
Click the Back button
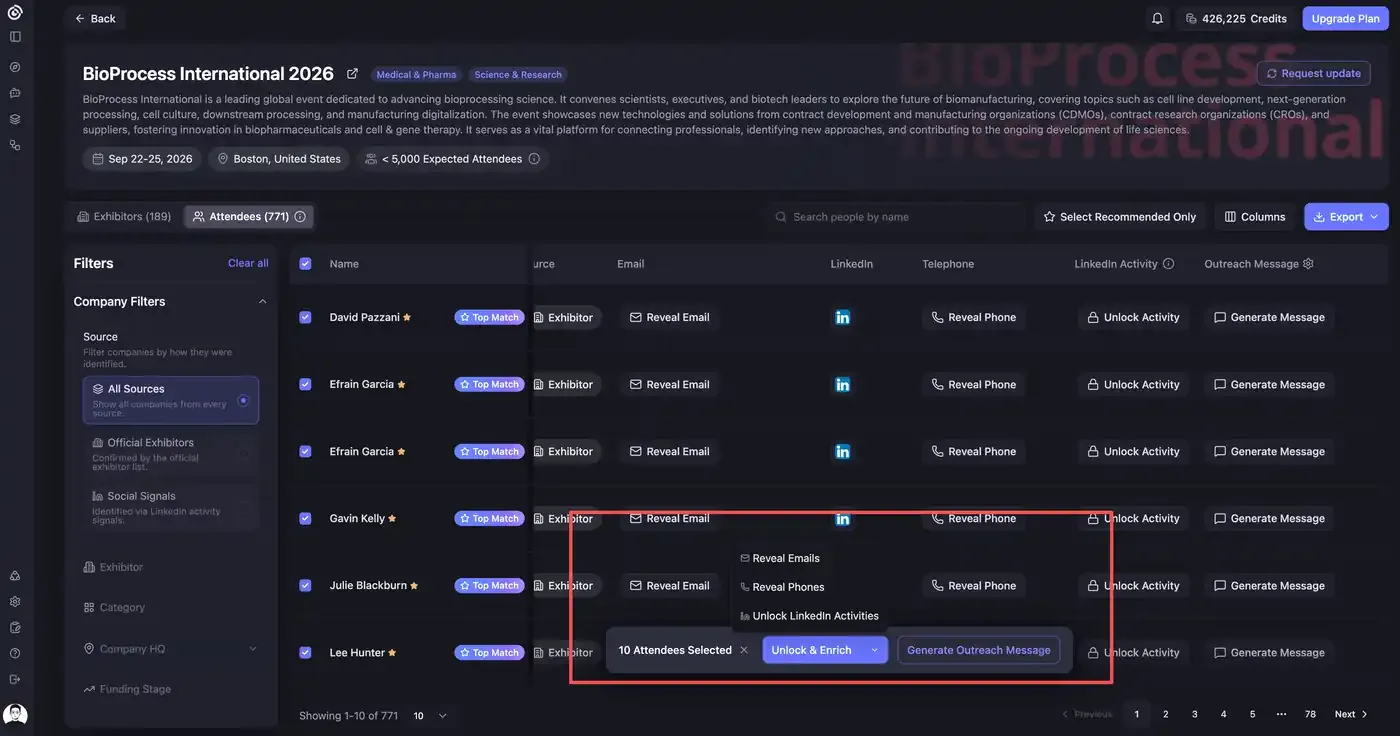(95, 18)
